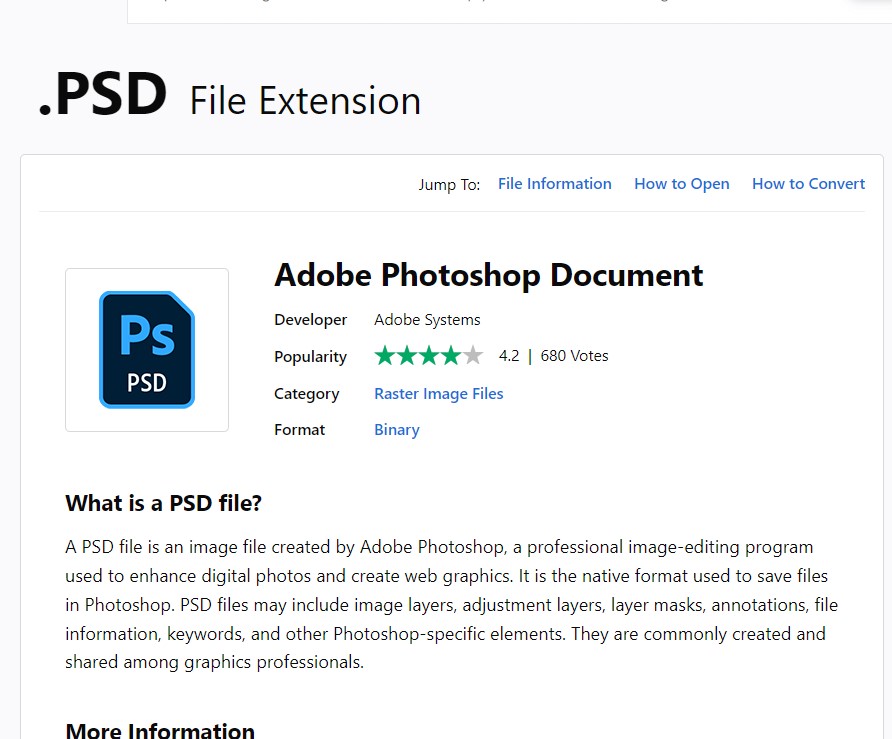This screenshot has width=892, height=739.
Task: Click the What is a PSD file? heading
Action: 164,503
